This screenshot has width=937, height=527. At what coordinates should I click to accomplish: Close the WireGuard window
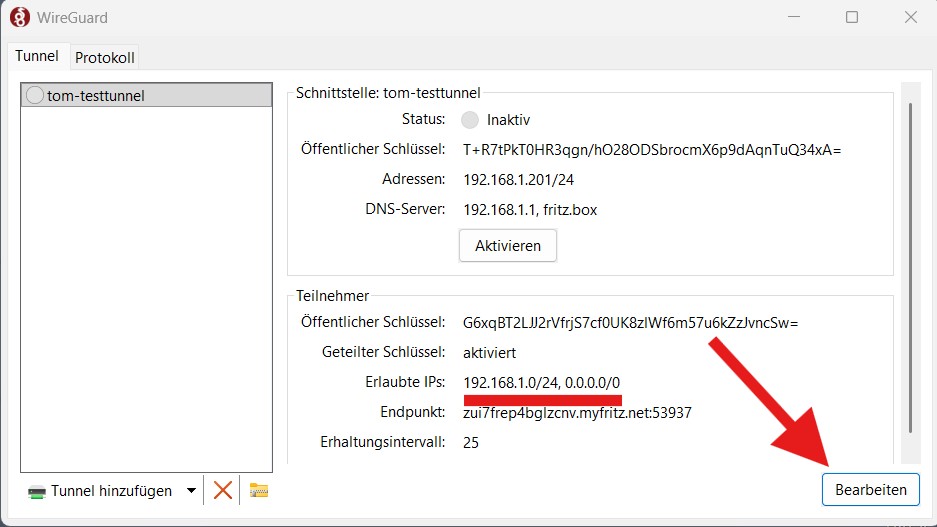click(x=910, y=17)
